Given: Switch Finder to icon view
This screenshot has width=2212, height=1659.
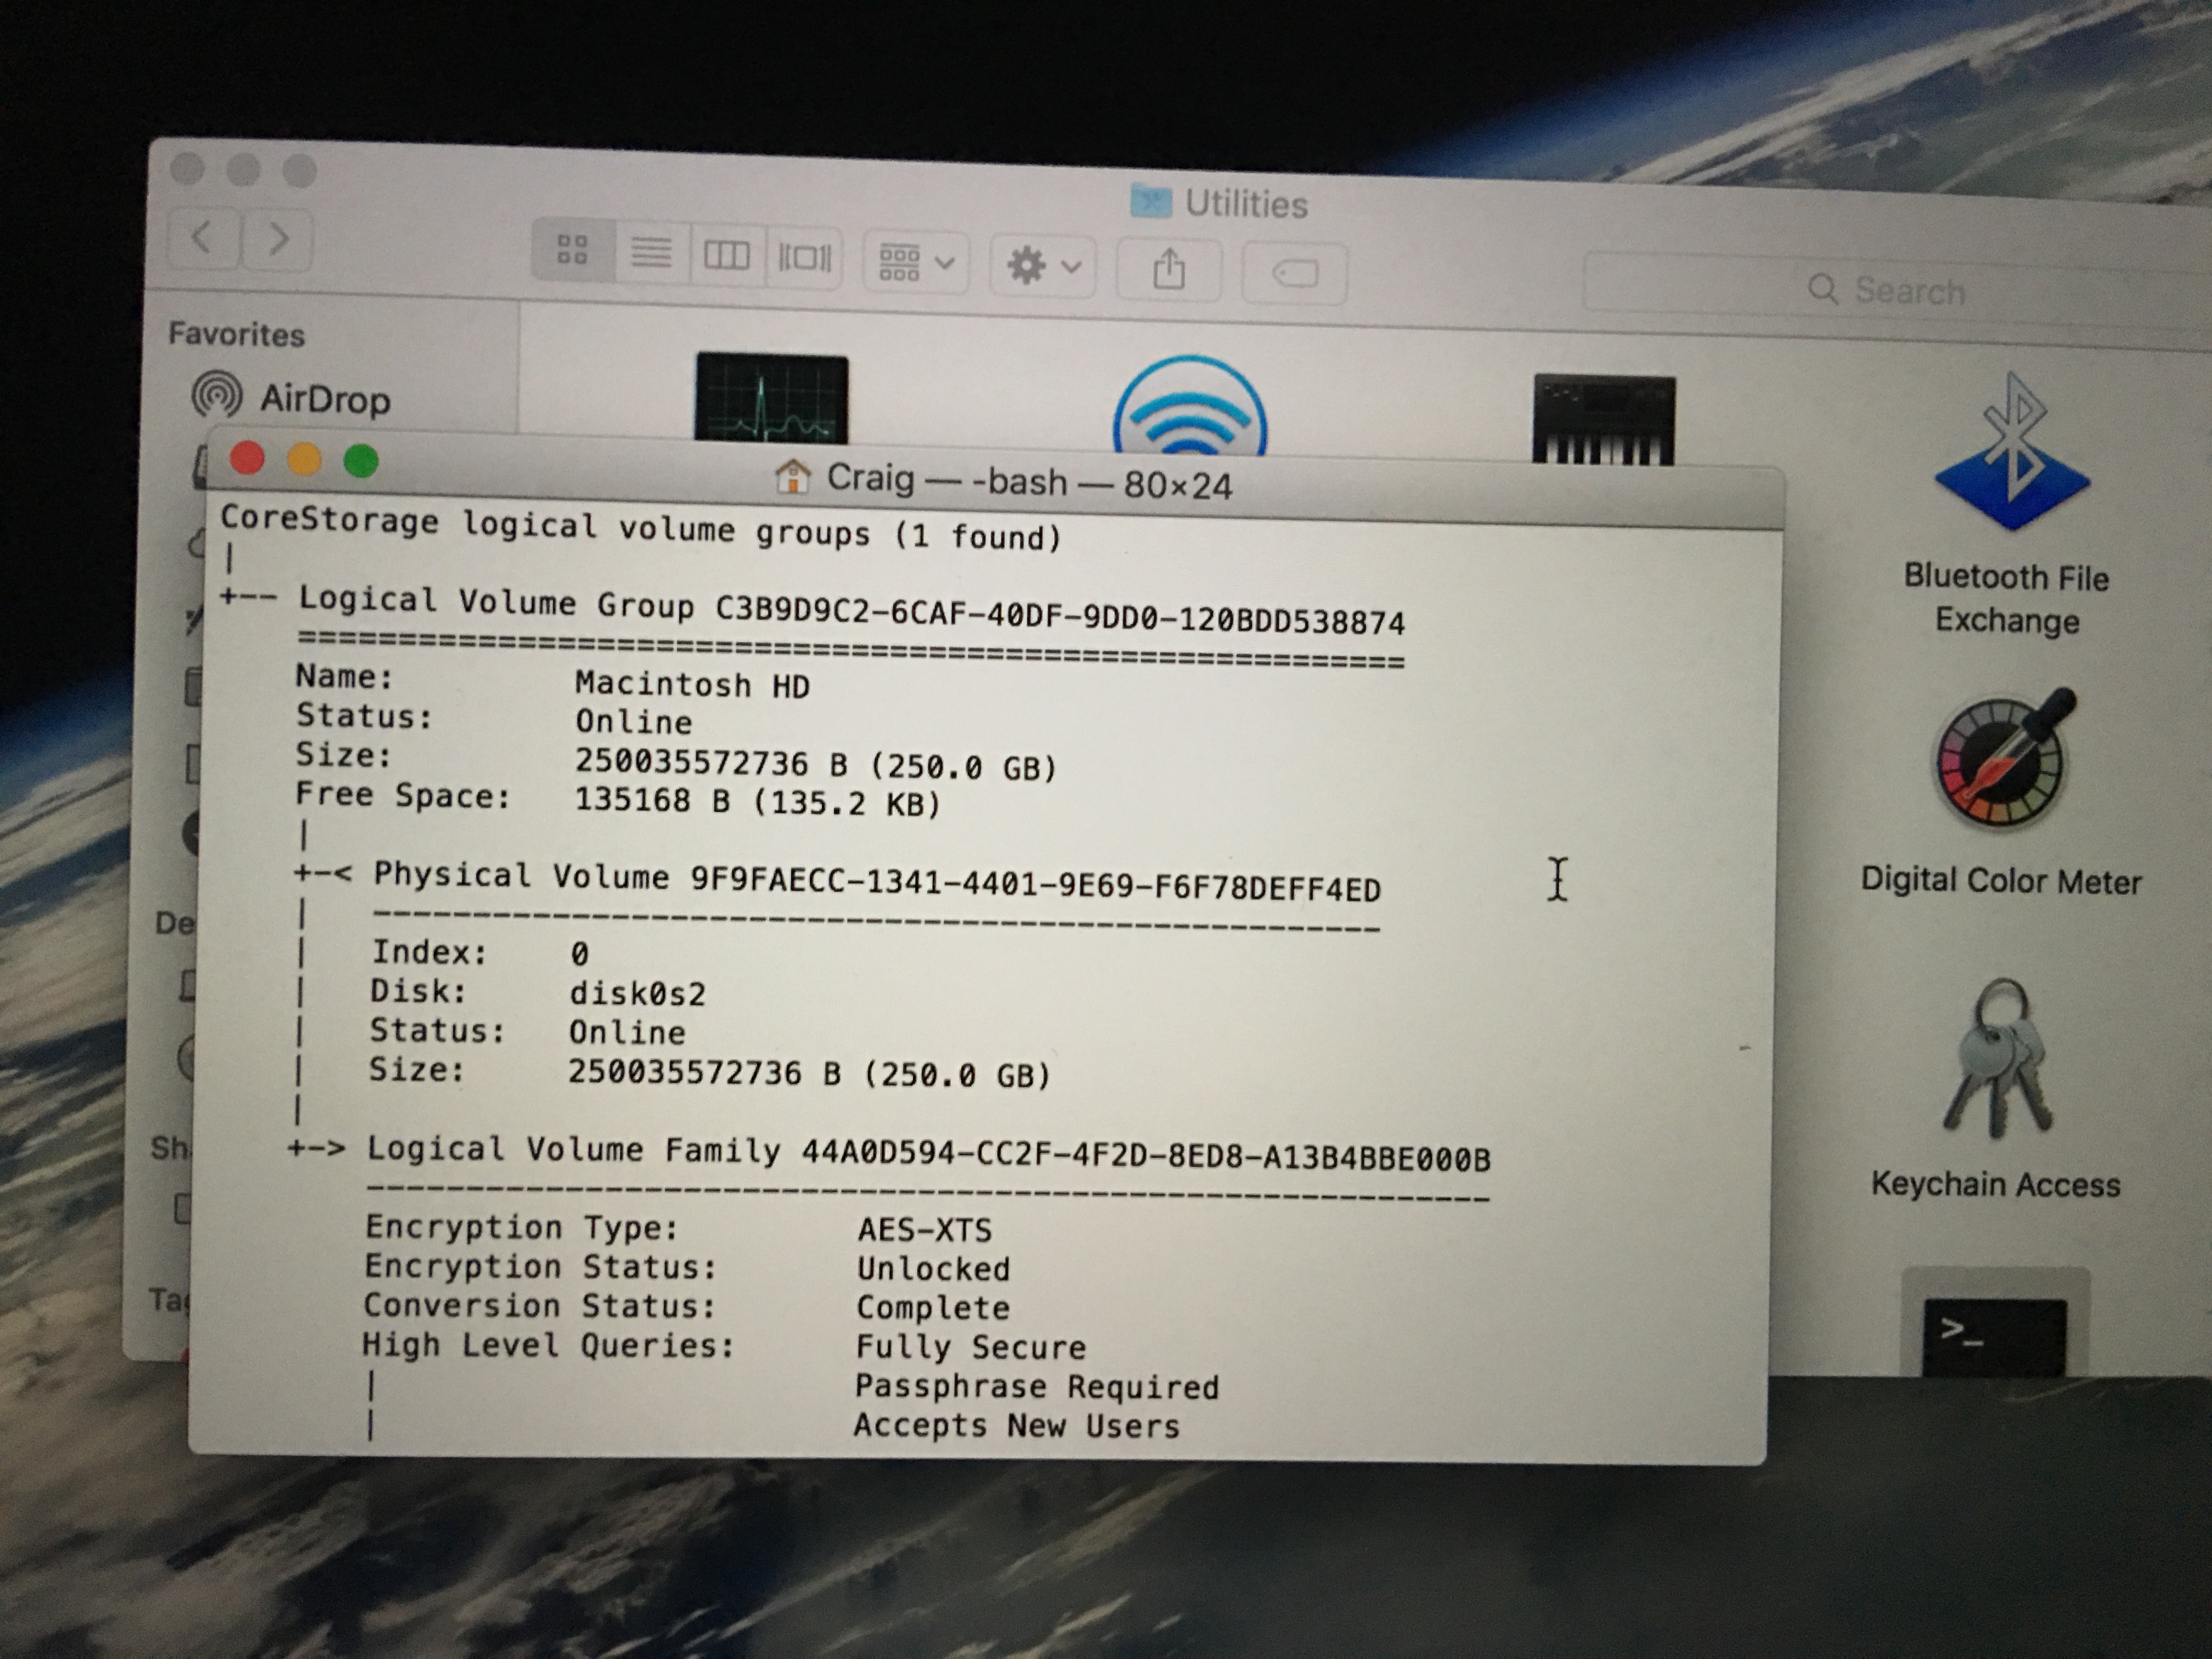Looking at the screenshot, I should [572, 250].
